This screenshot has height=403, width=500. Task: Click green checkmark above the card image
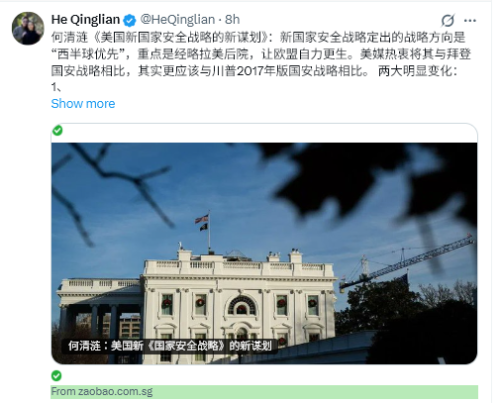58,130
